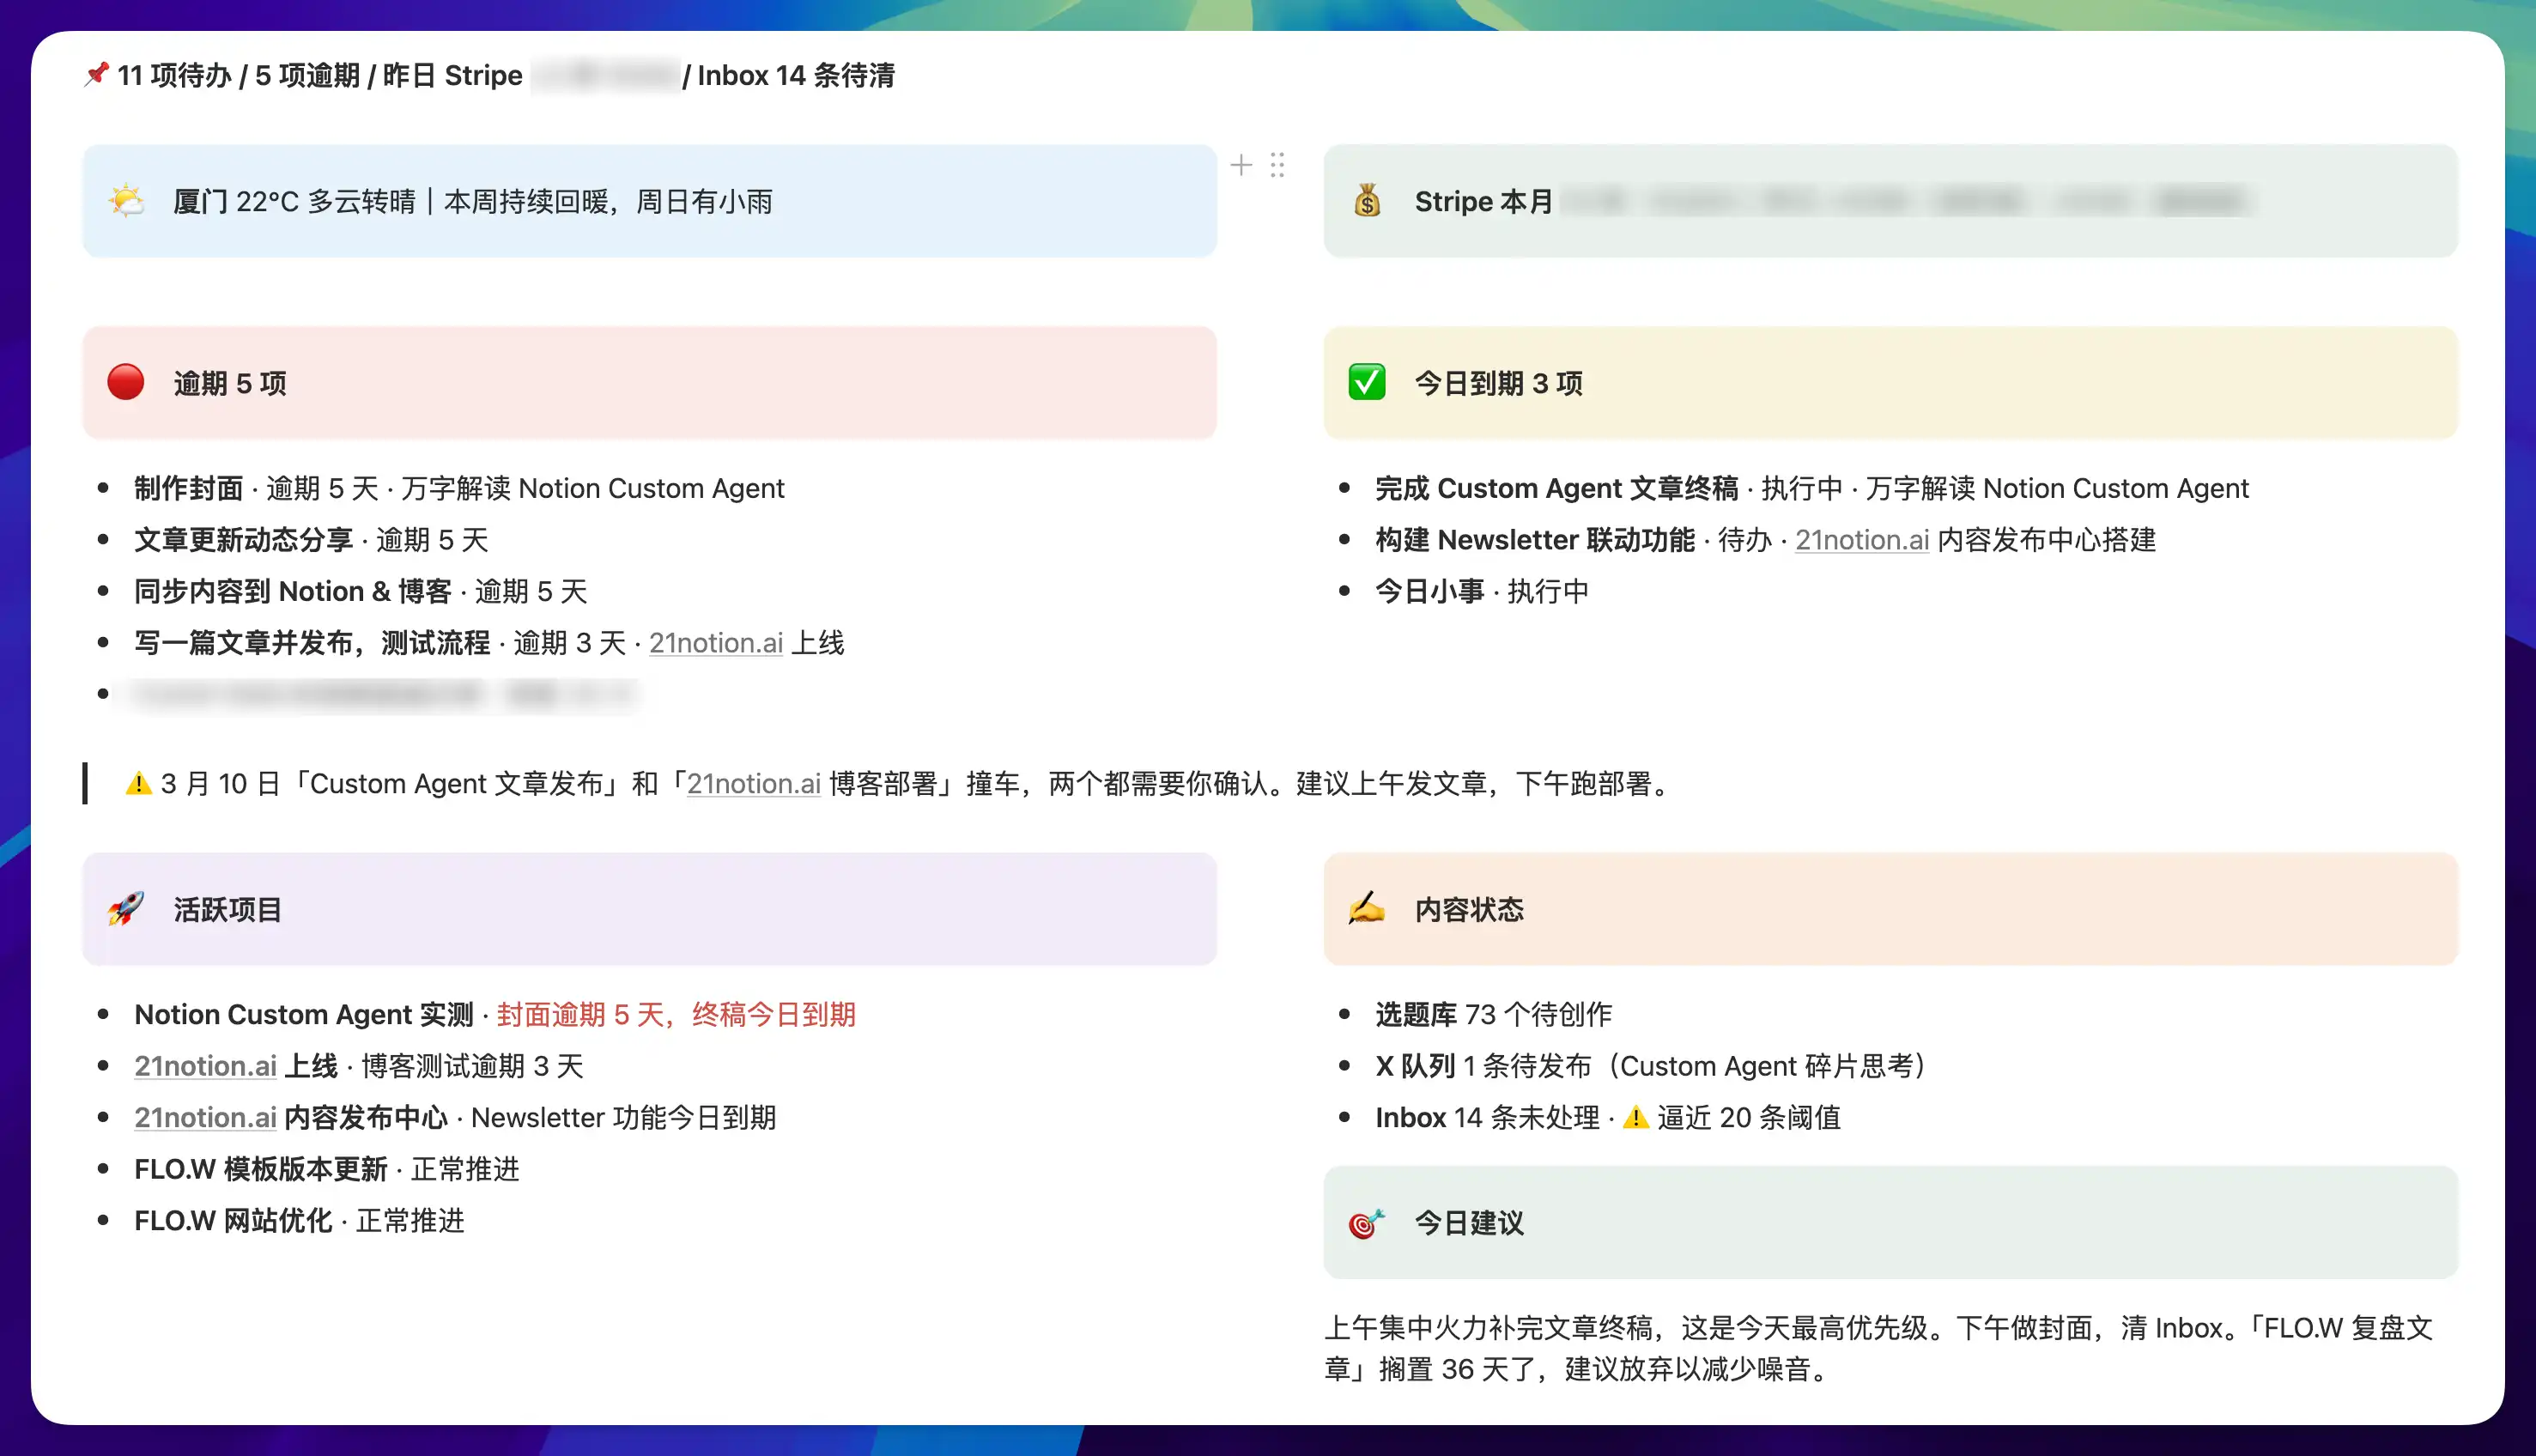
Task: Open 21notion.ai link in Newsletter 联动功能 item
Action: pos(1861,540)
